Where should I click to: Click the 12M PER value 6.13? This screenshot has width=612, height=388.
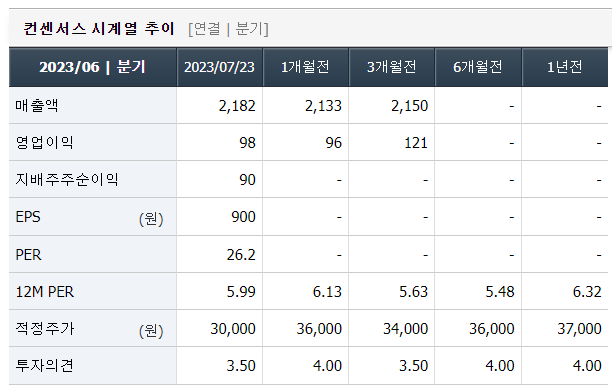coord(327,292)
